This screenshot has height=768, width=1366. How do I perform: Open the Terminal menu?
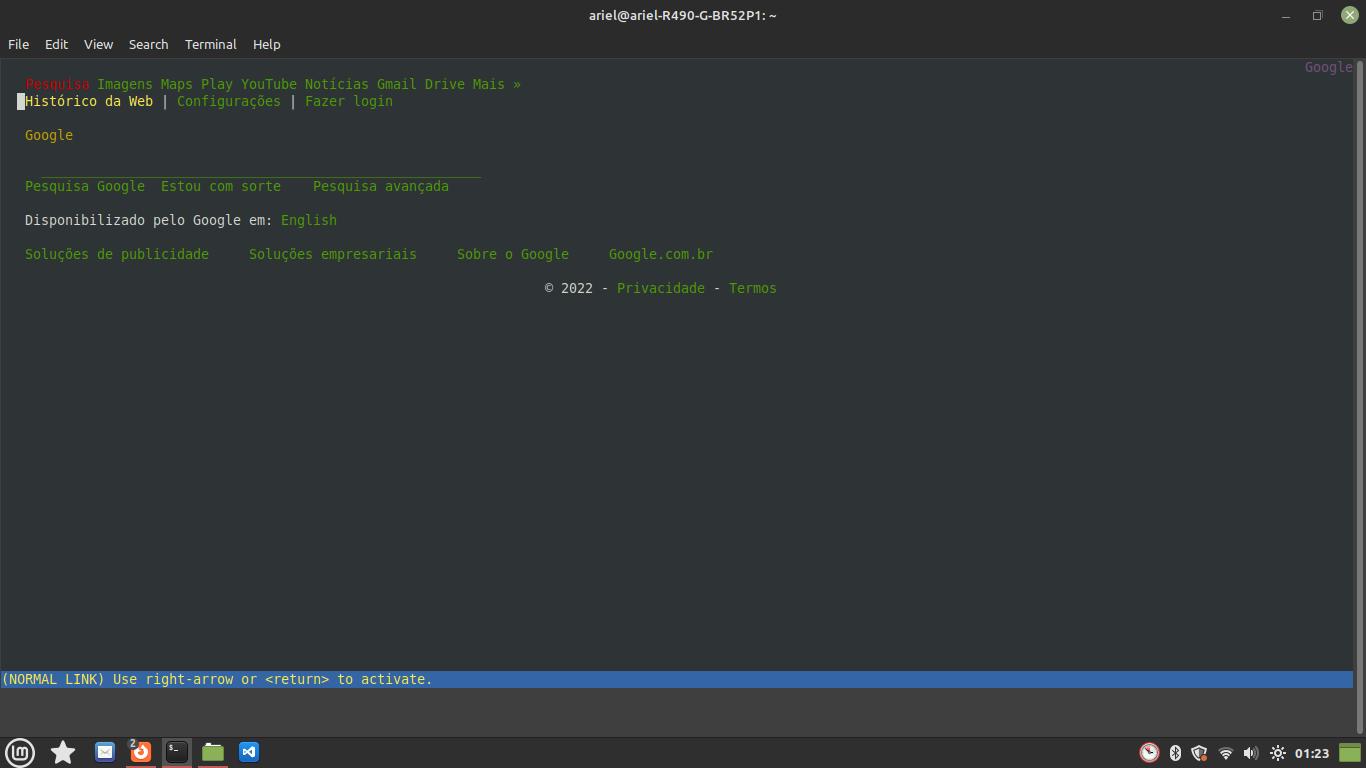210,44
